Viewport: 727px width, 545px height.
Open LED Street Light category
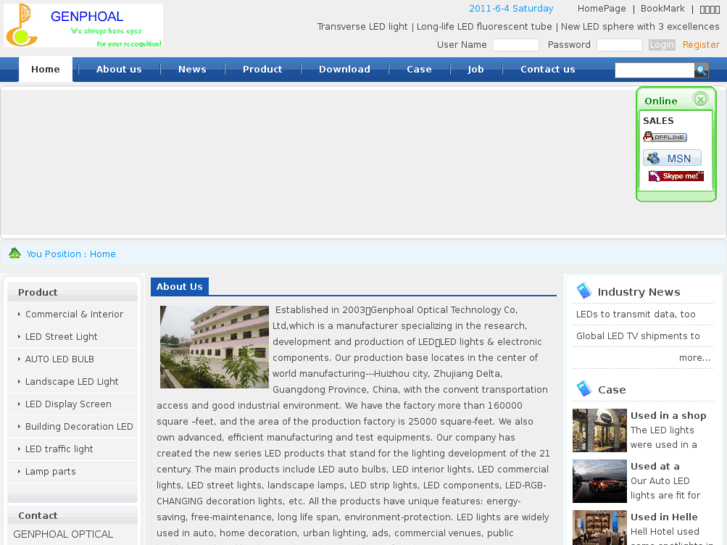click(61, 337)
